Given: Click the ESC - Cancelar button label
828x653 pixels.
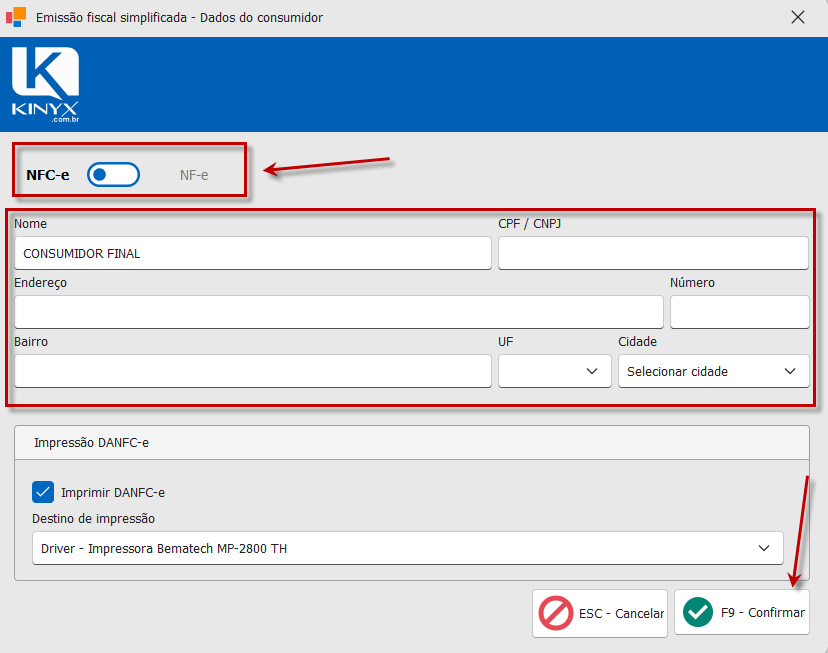Looking at the screenshot, I should click(x=622, y=613).
